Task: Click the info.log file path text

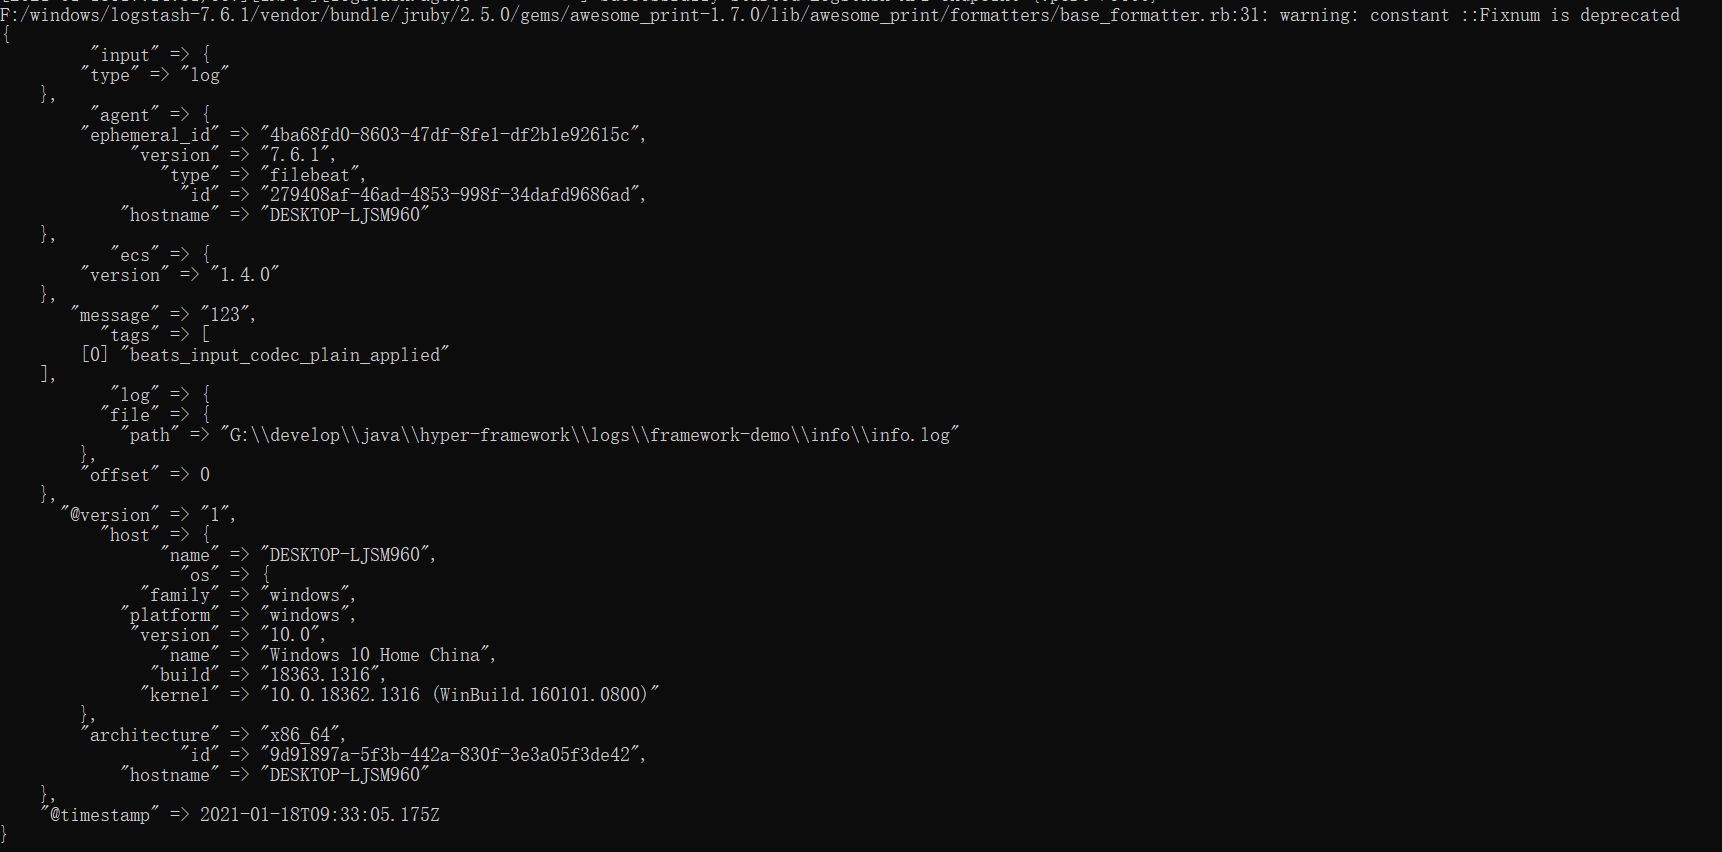Action: click(589, 435)
